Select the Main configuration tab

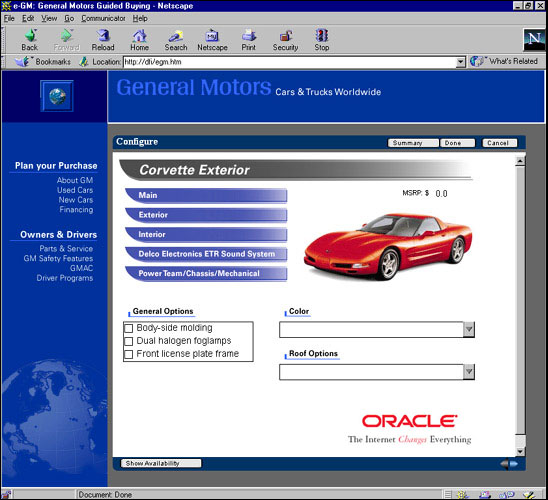206,195
